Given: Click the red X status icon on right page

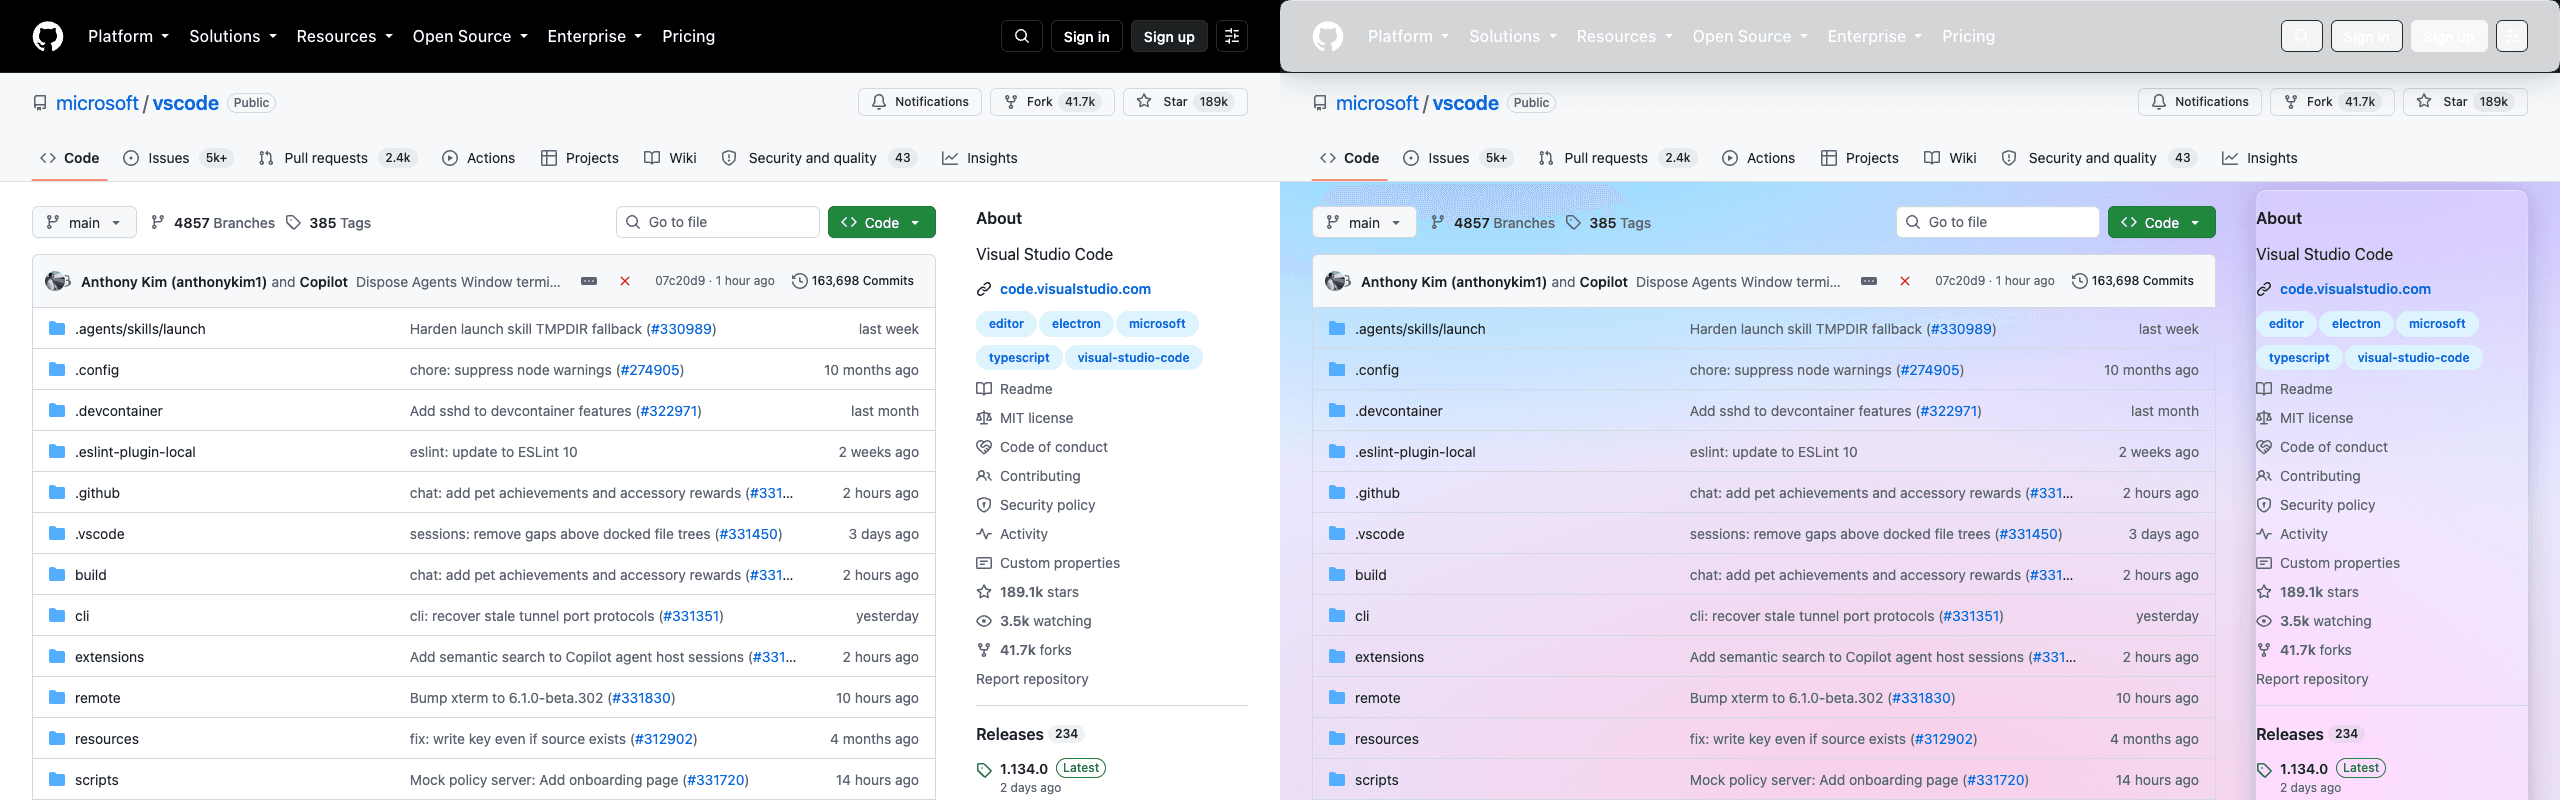Looking at the screenshot, I should (x=1905, y=281).
